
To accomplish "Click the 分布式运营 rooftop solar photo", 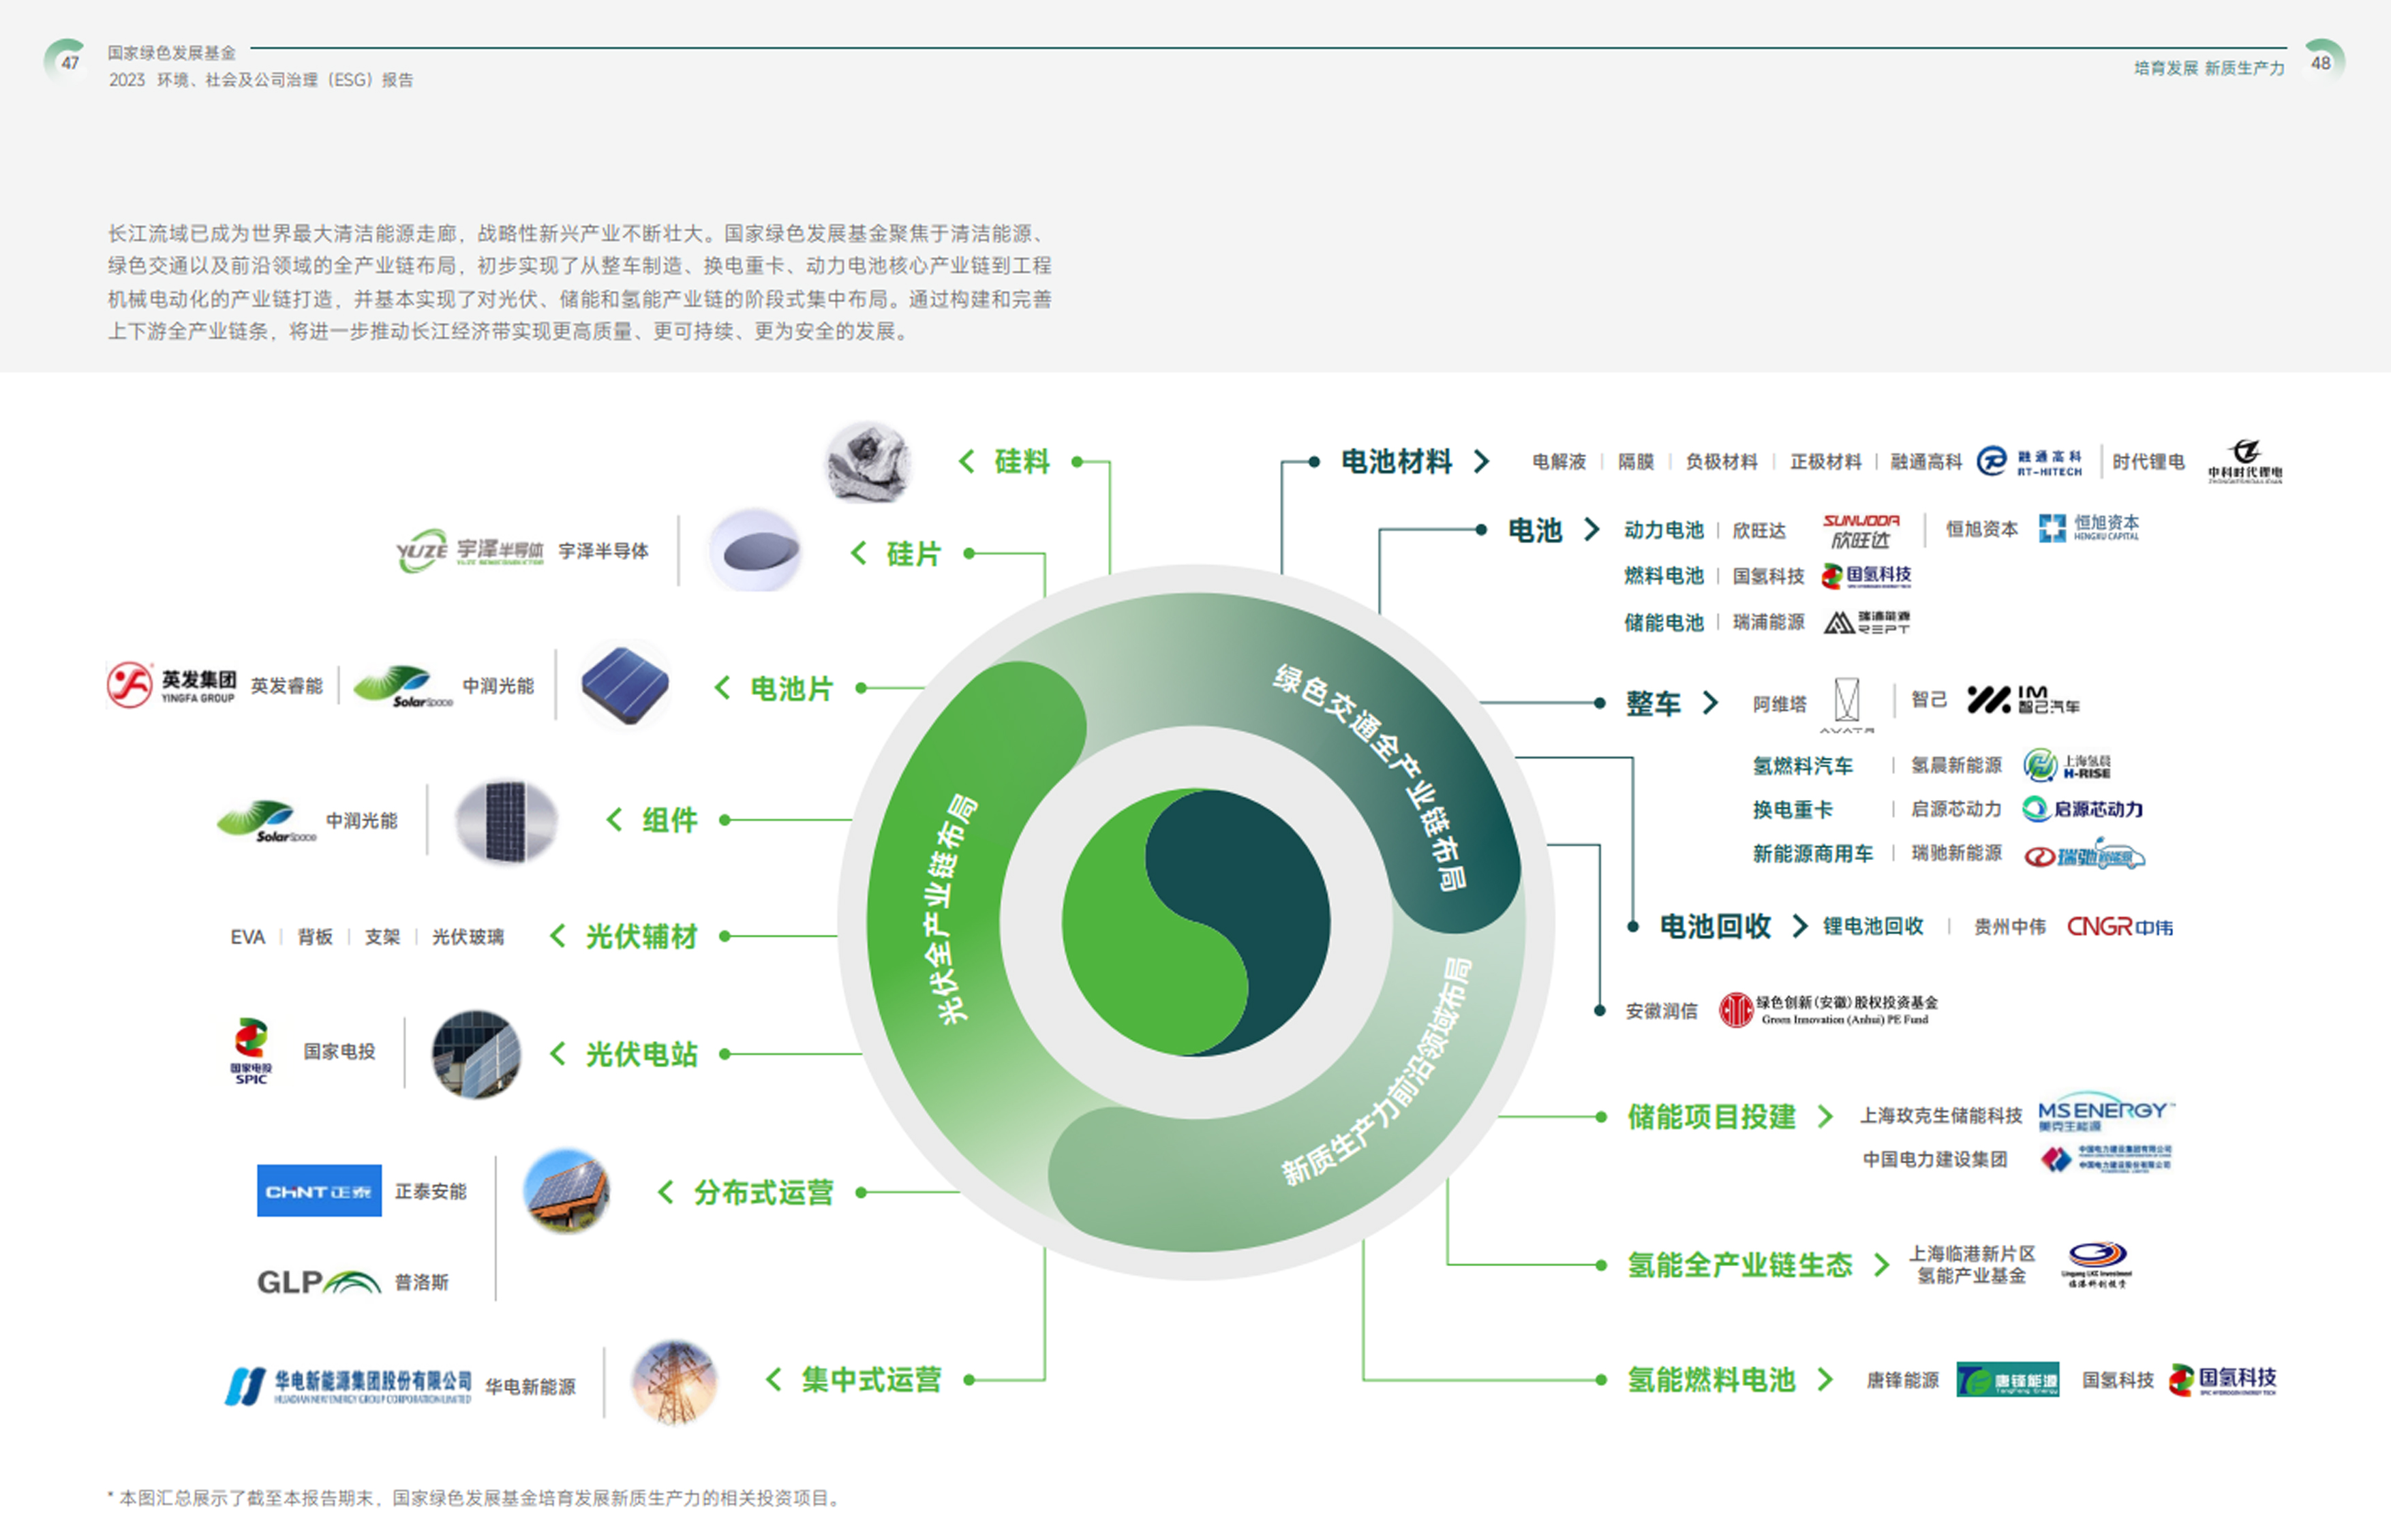I will 567,1191.
